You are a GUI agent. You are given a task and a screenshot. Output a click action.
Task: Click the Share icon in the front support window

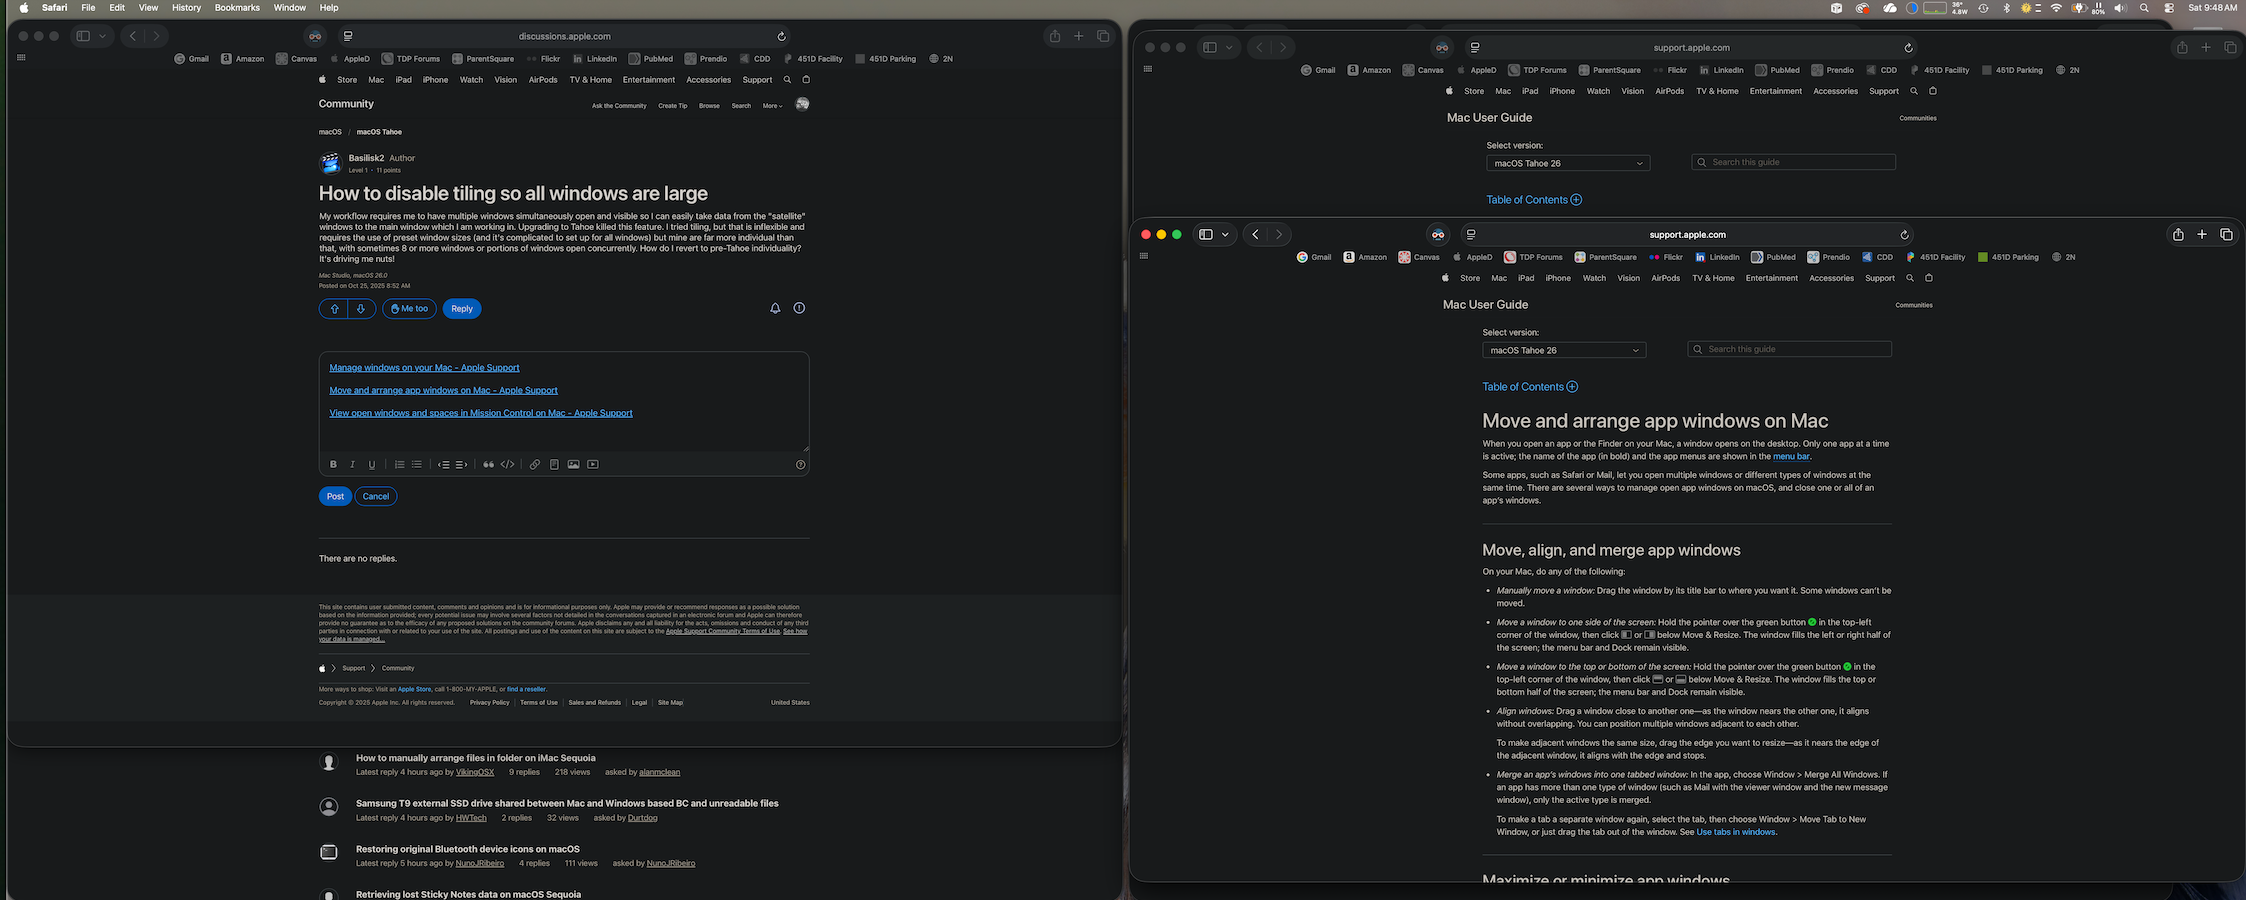point(2178,234)
